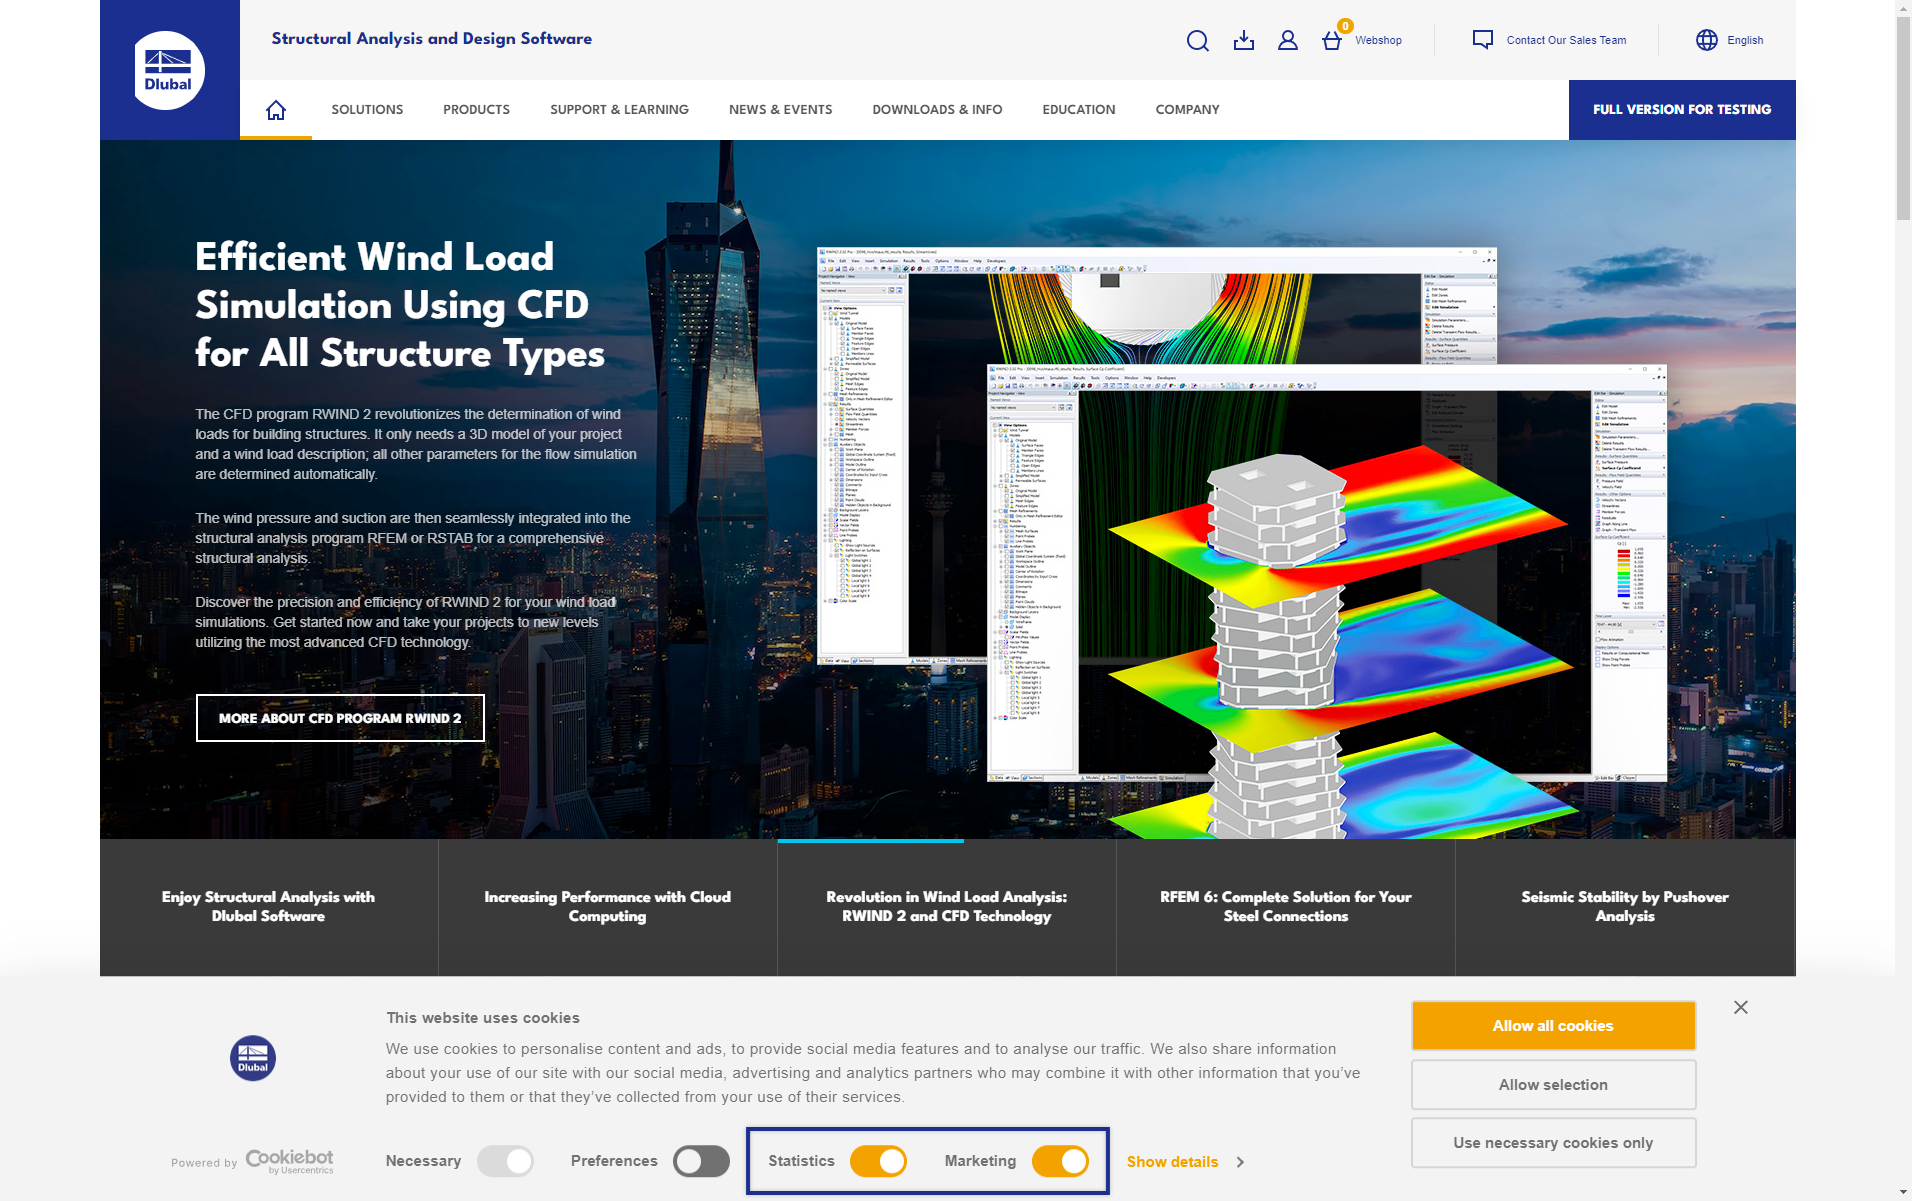Click the downloads tray icon in header
The image size is (1912, 1201).
pyautogui.click(x=1243, y=40)
